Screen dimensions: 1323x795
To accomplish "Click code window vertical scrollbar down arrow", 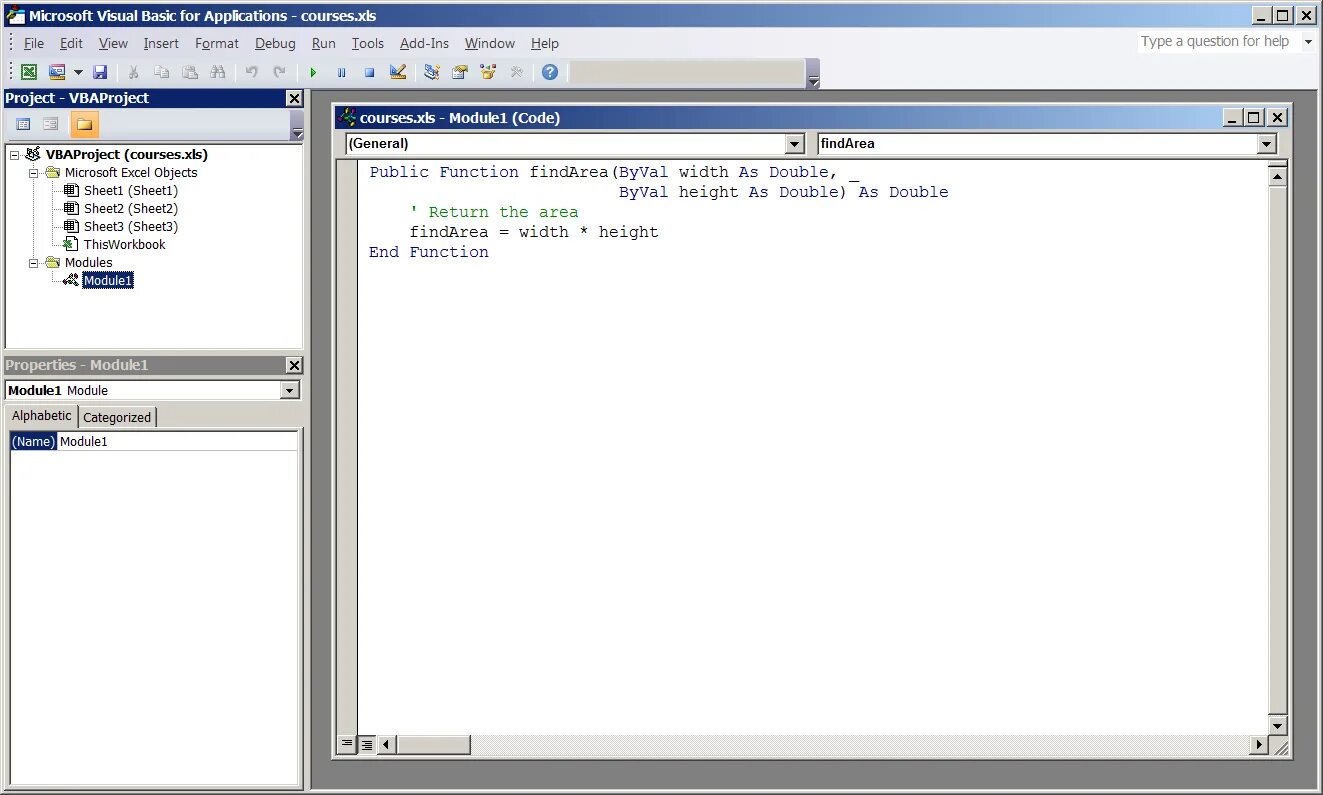I will 1277,726.
